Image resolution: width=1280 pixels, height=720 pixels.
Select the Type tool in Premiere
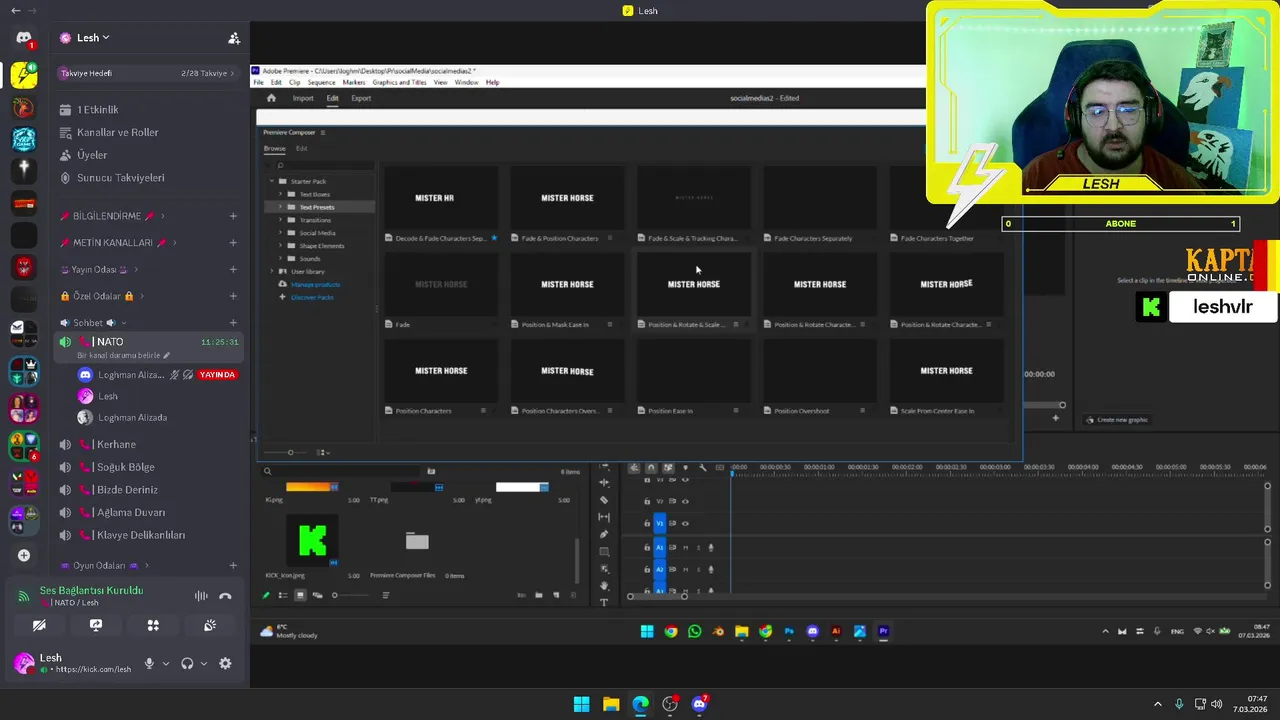point(604,602)
